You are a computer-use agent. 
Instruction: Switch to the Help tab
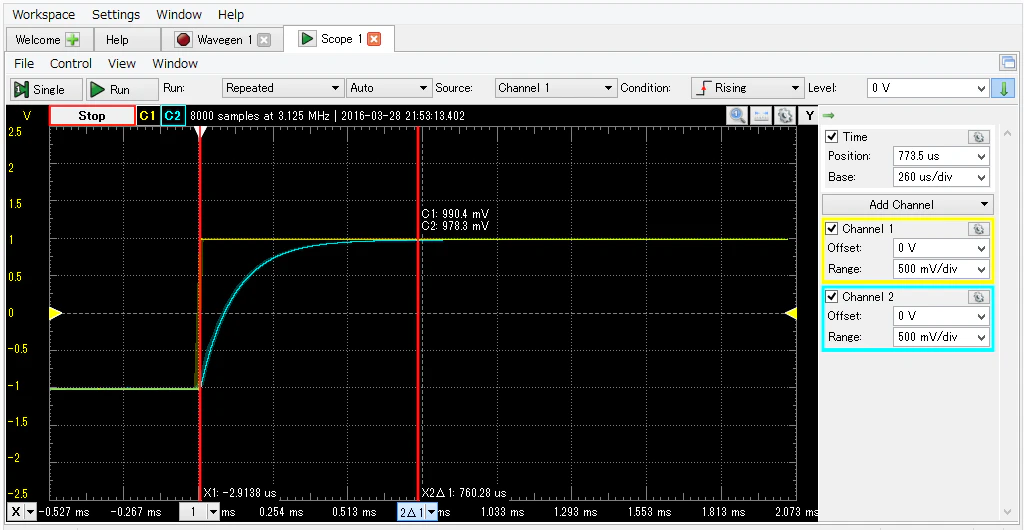[x=117, y=40]
